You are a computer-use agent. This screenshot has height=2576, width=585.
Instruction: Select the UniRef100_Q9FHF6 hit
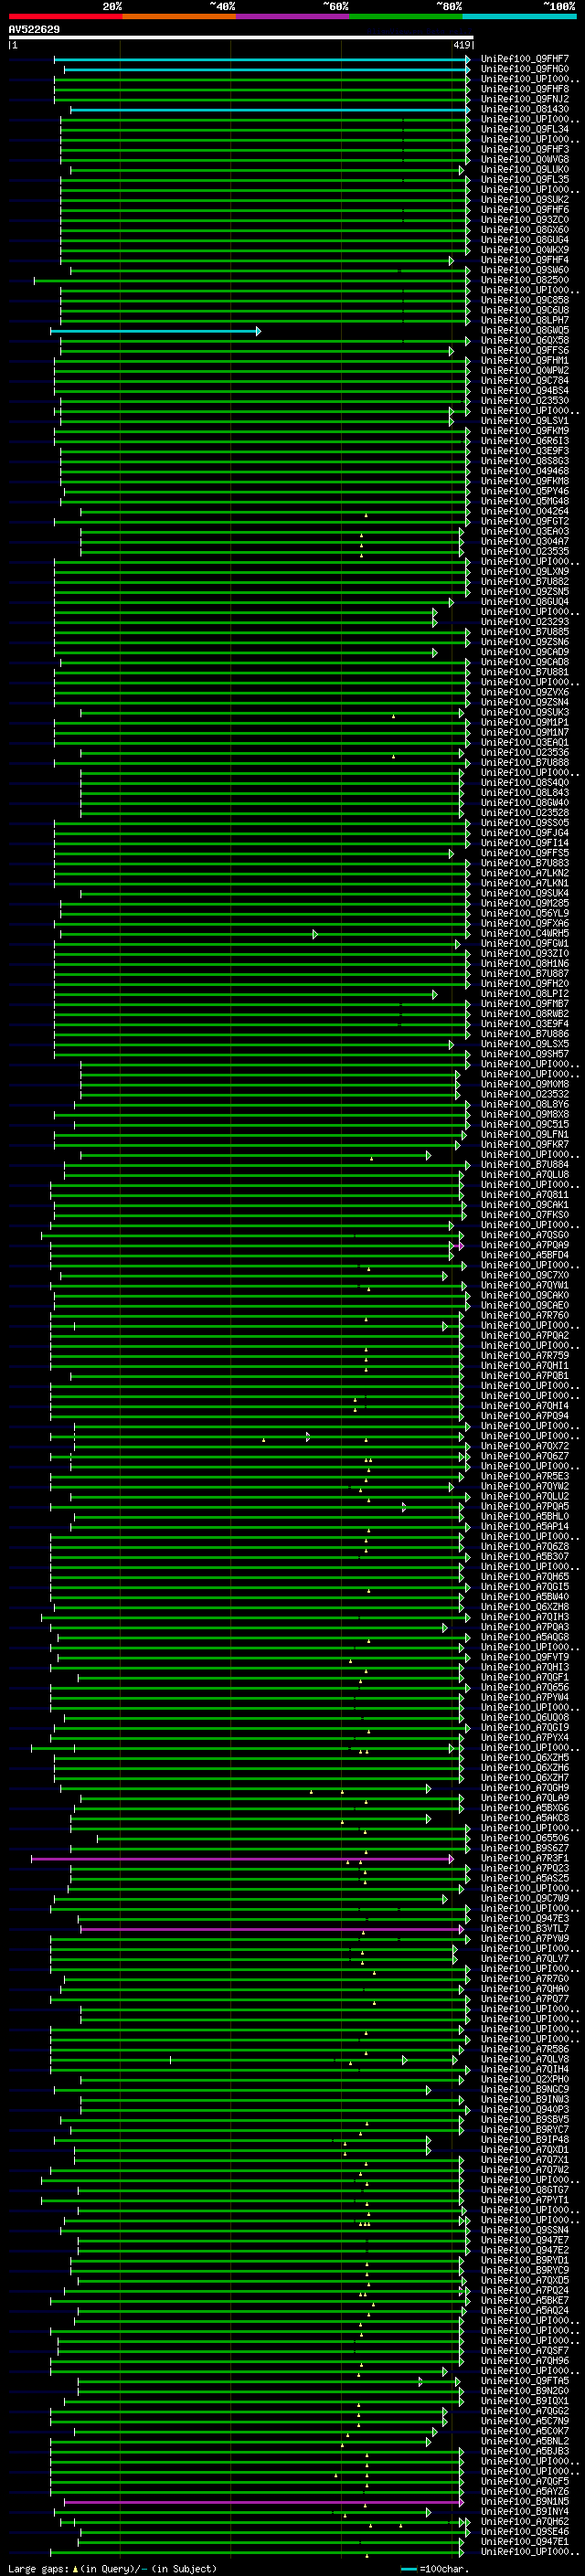click(525, 209)
